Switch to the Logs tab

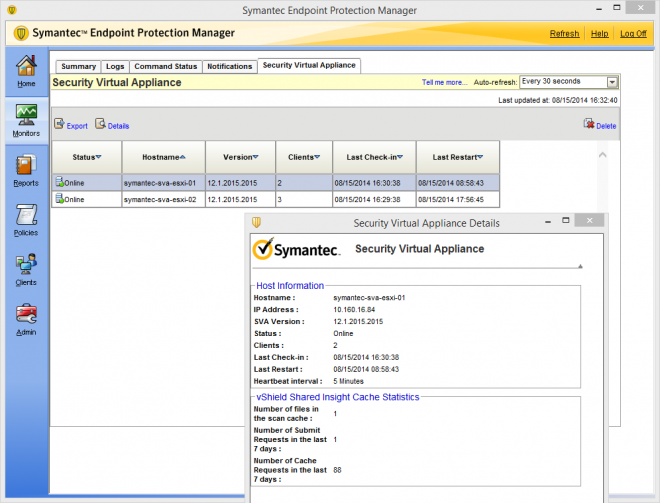tap(115, 67)
